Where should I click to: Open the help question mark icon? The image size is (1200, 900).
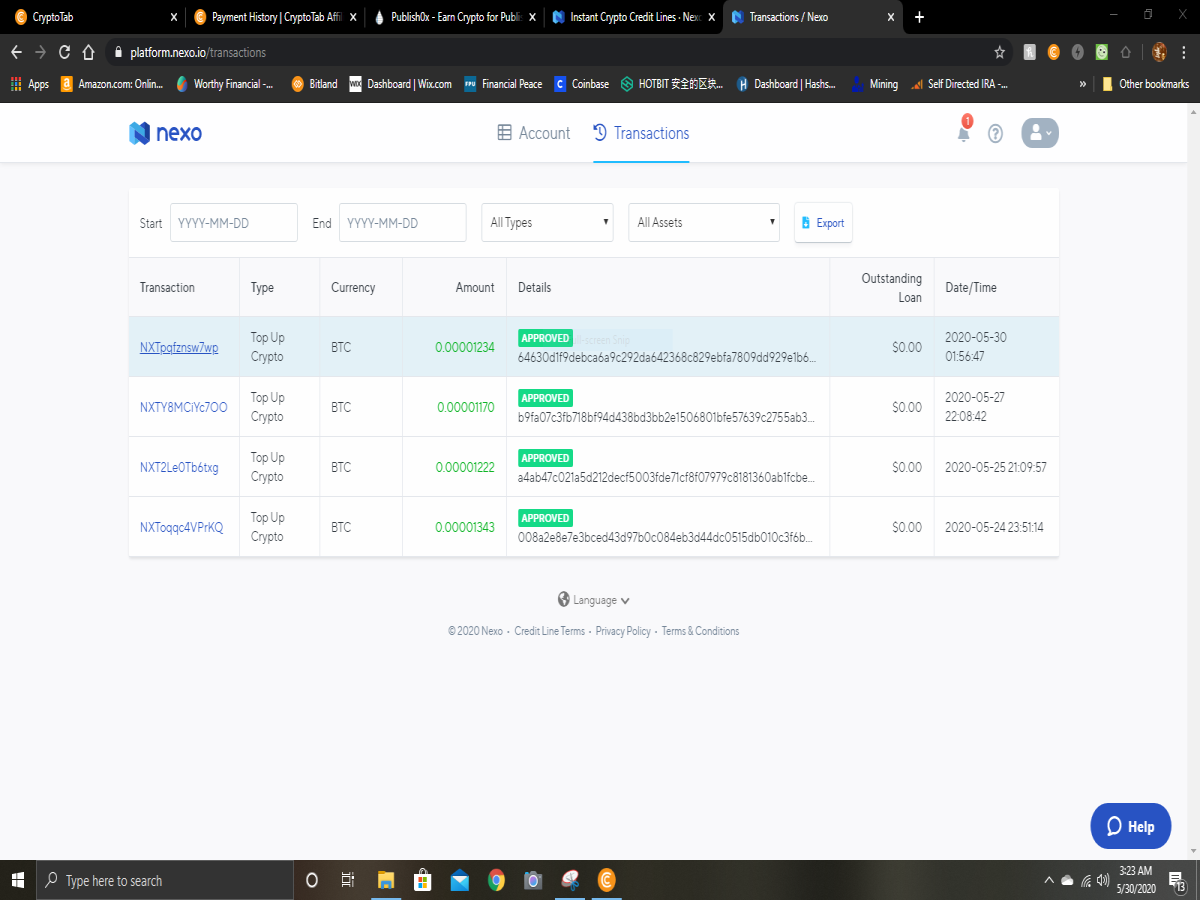tap(995, 133)
